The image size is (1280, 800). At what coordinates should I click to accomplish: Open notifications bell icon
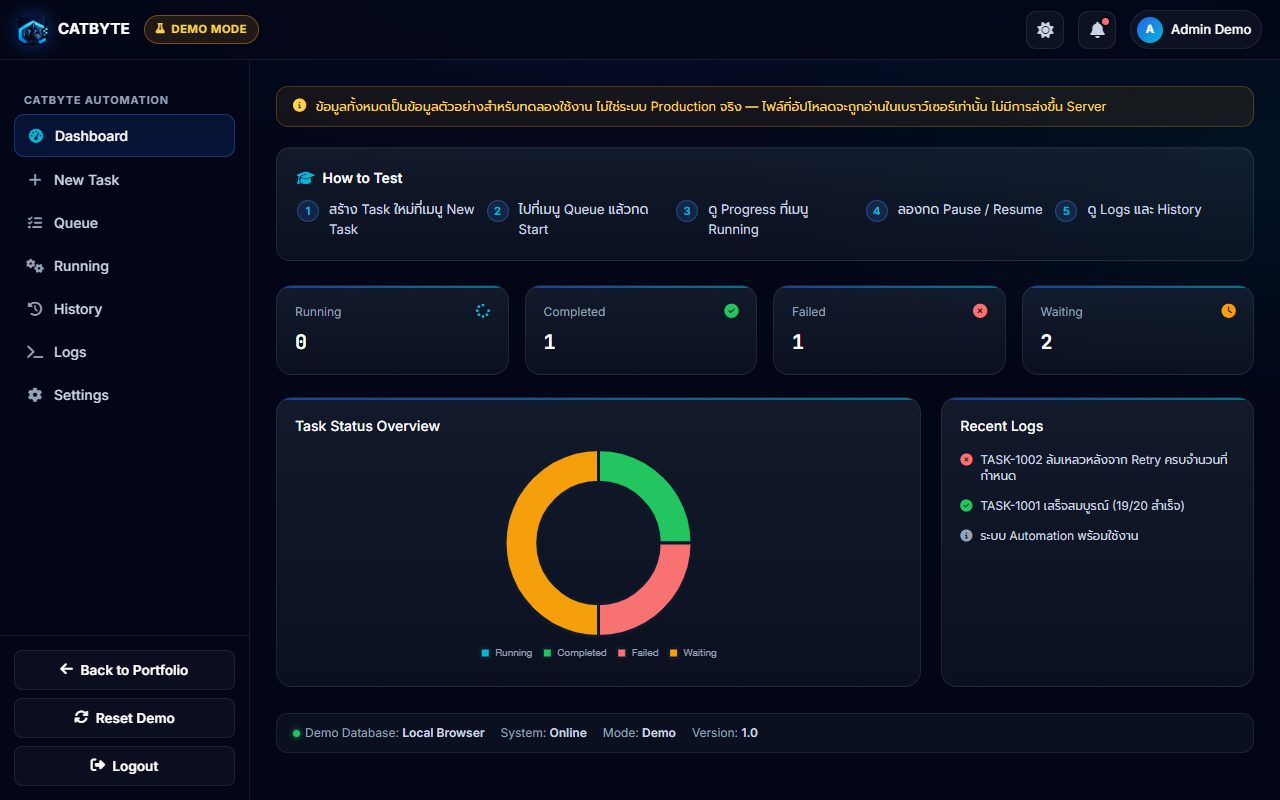tap(1097, 30)
